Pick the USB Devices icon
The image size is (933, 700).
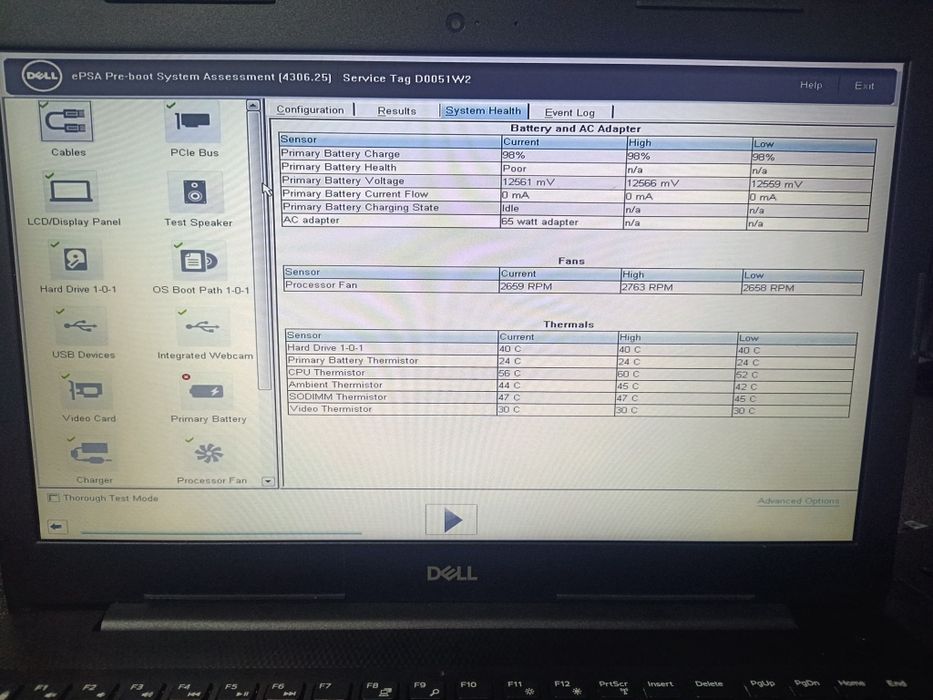pyautogui.click(x=80, y=326)
